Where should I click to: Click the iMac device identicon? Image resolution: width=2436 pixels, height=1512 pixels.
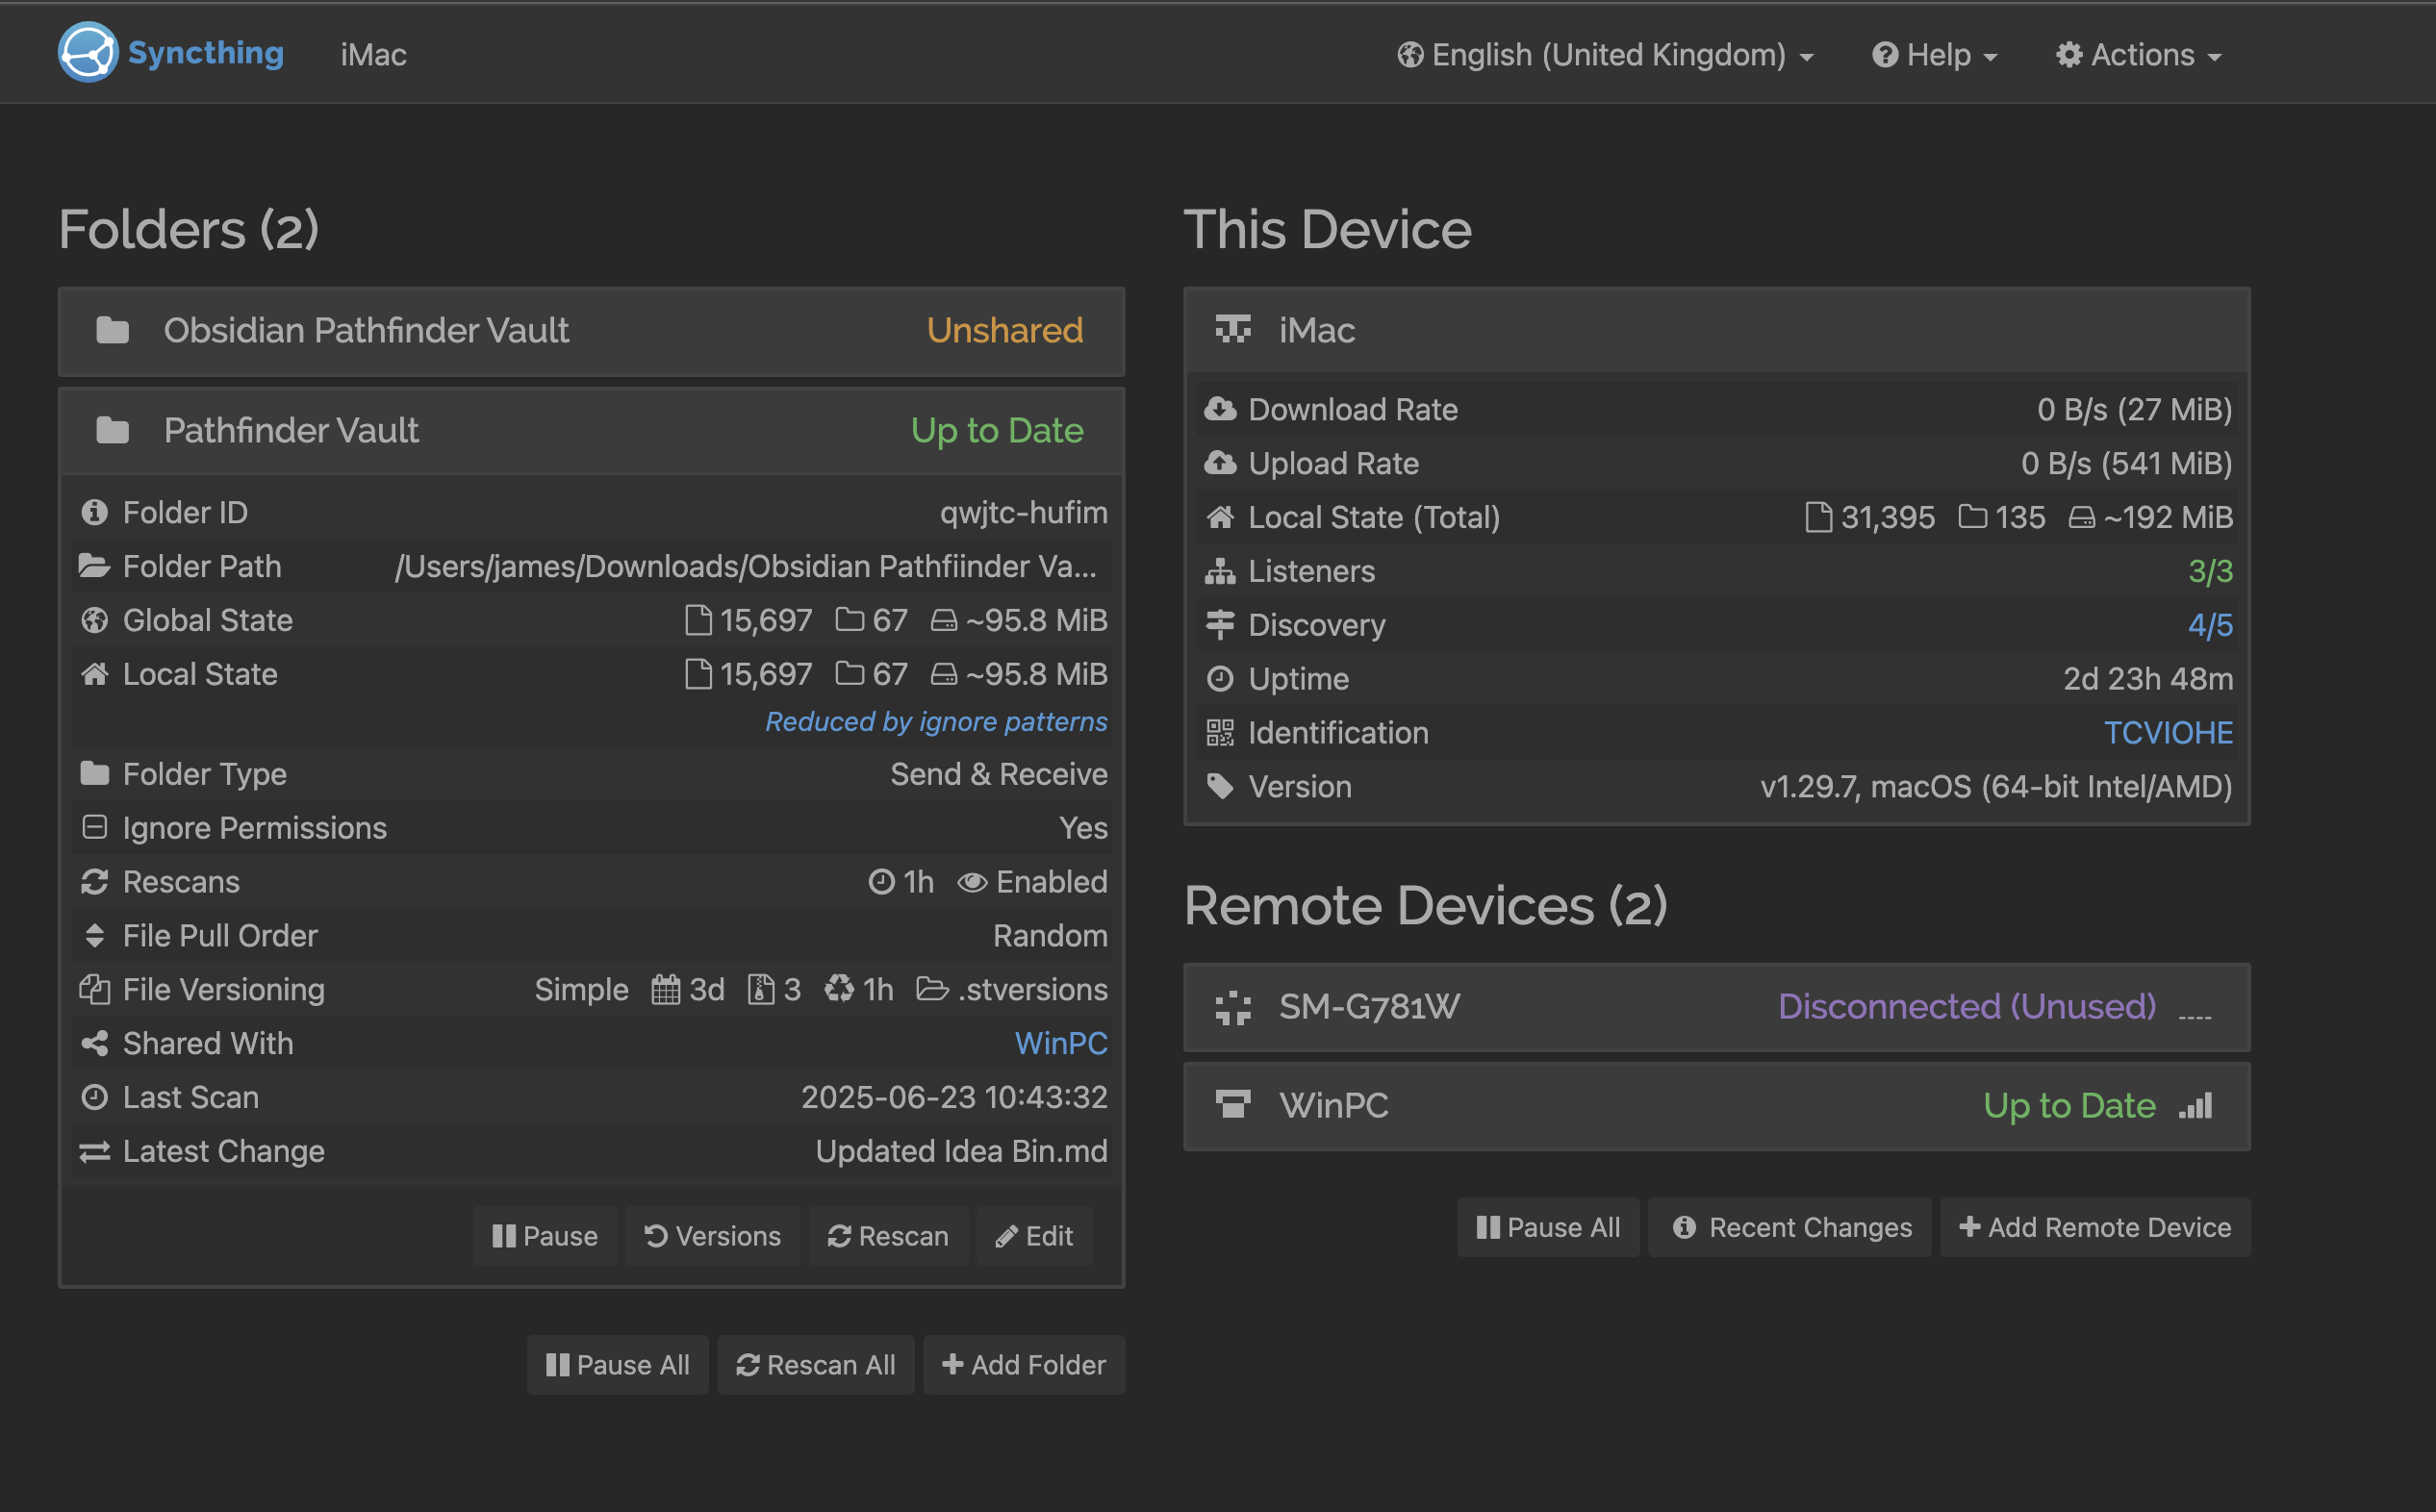point(1233,330)
